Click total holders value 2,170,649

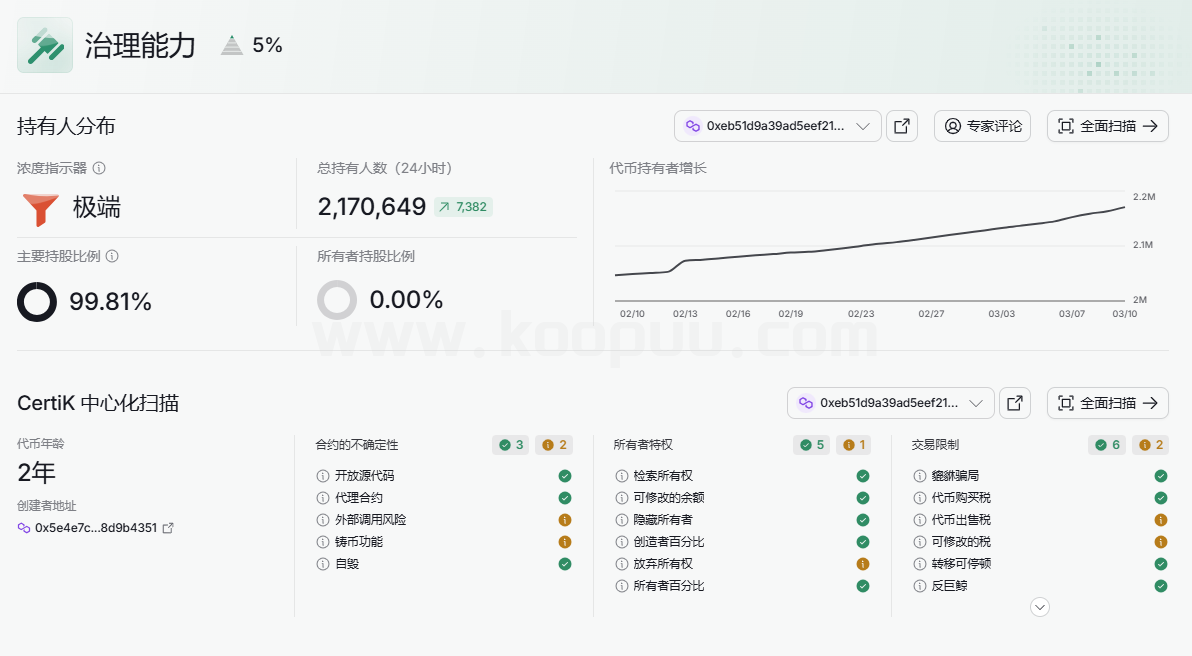(372, 207)
